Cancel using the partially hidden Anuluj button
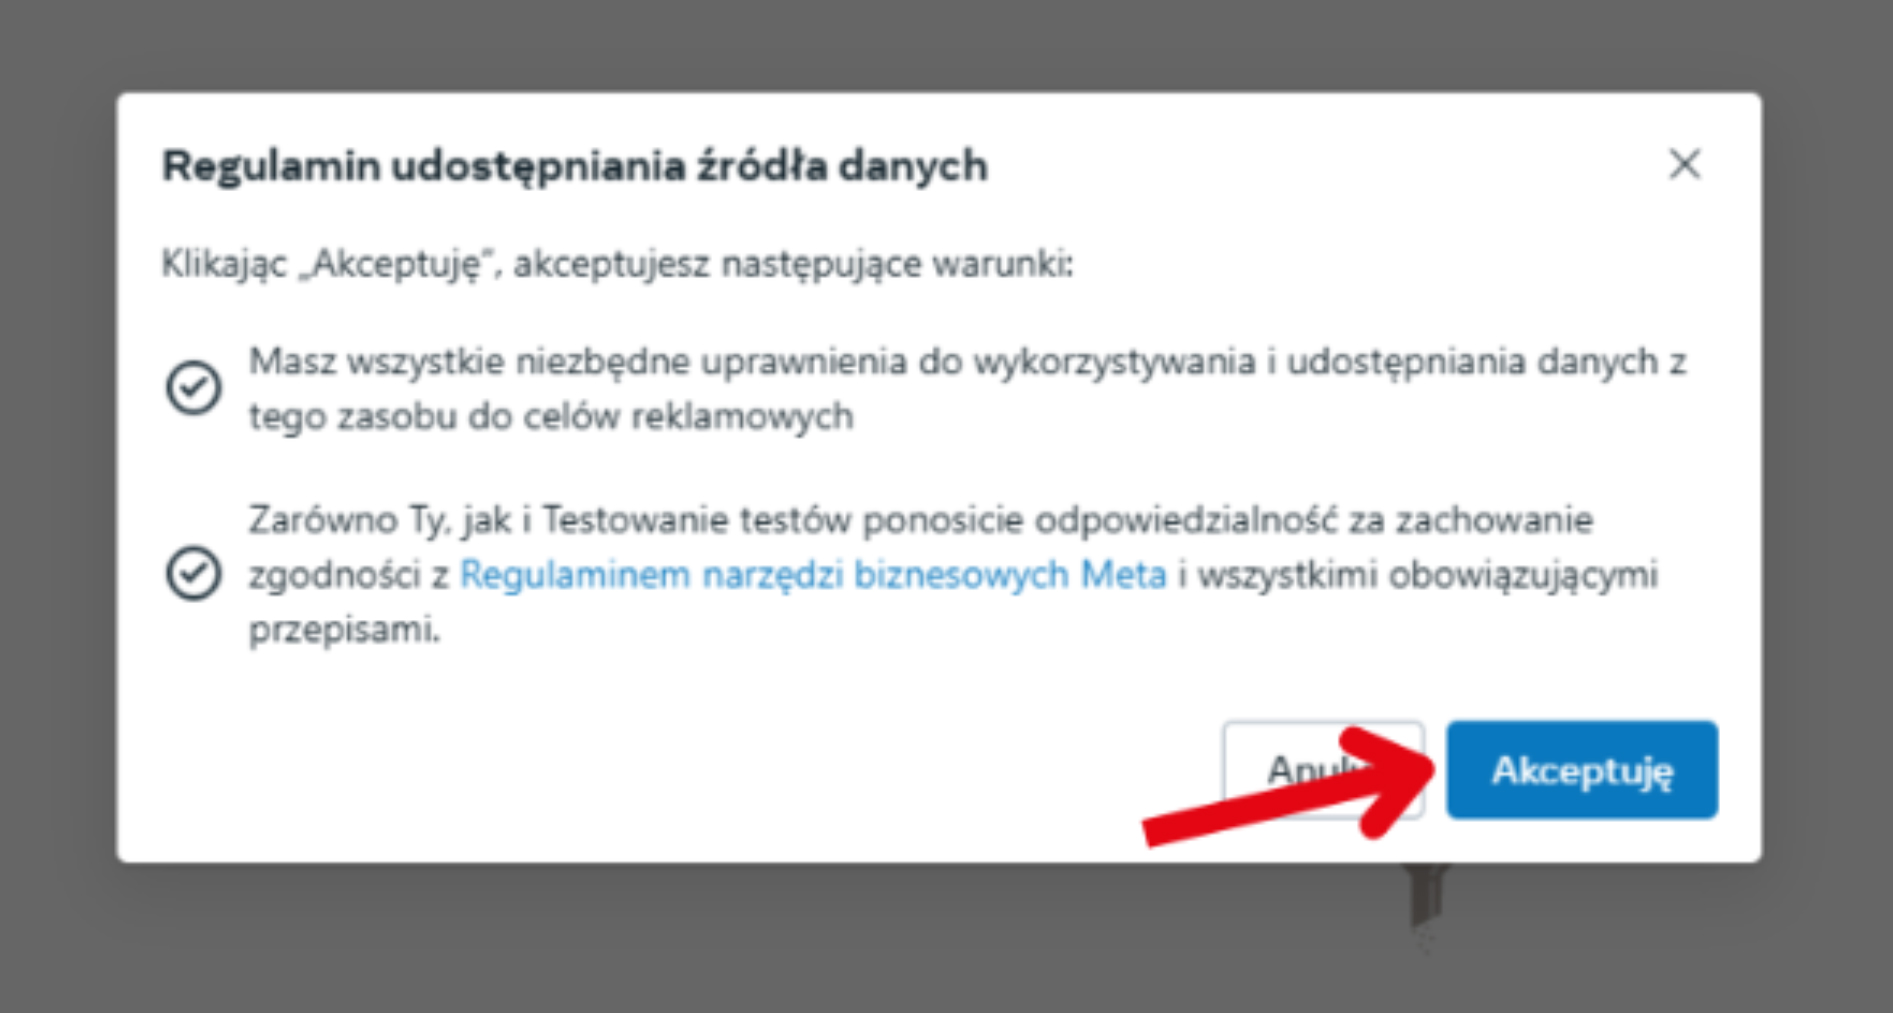Image resolution: width=1893 pixels, height=1013 pixels. pos(1322,770)
